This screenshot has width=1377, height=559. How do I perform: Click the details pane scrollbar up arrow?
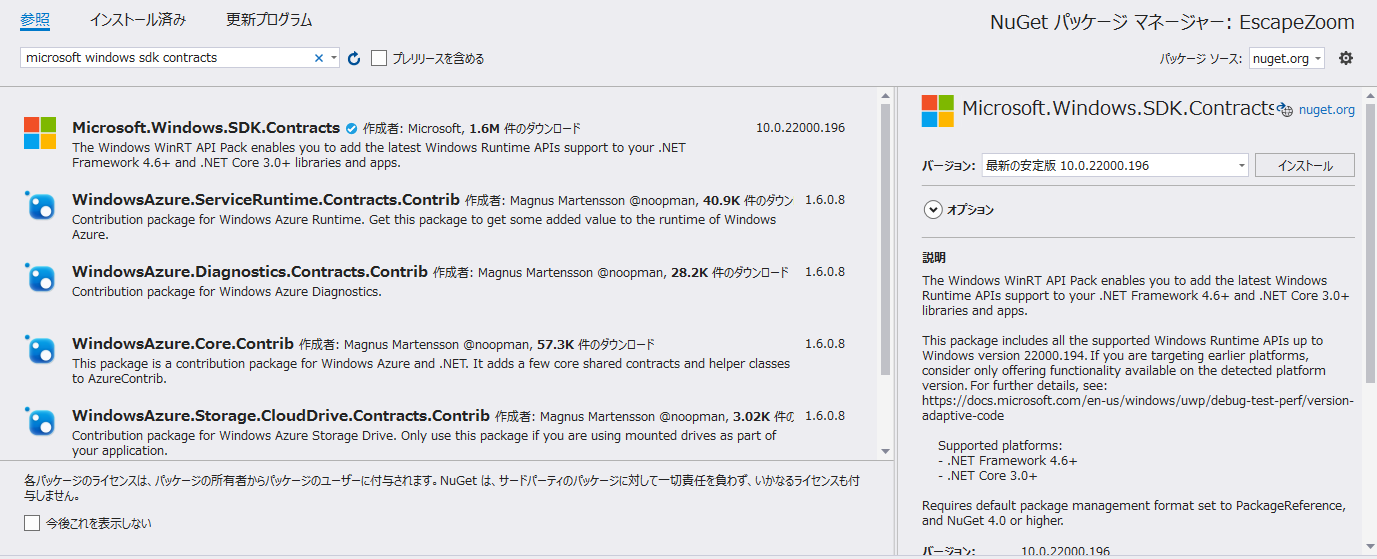click(1369, 94)
